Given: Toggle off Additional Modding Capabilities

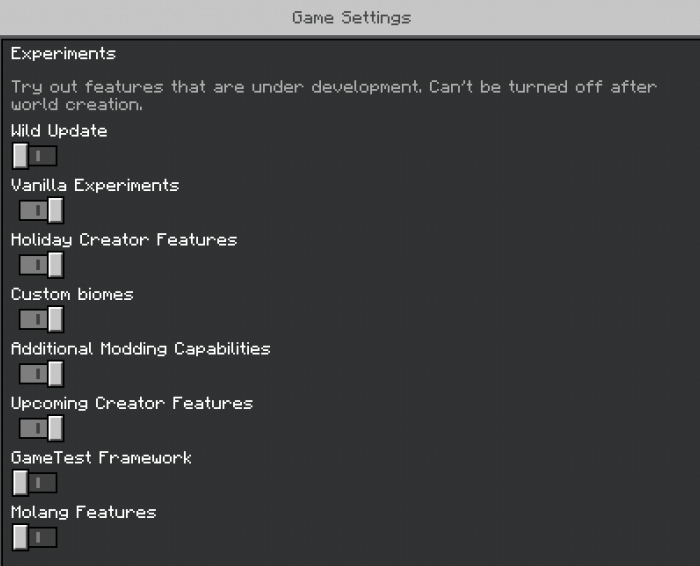Looking at the screenshot, I should pos(41,374).
